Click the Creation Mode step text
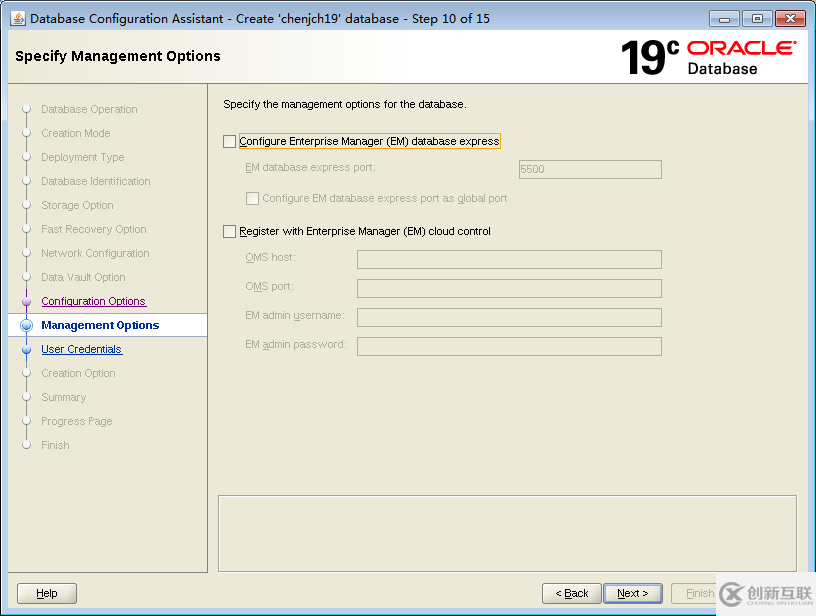The height and width of the screenshot is (616, 816). [x=76, y=133]
